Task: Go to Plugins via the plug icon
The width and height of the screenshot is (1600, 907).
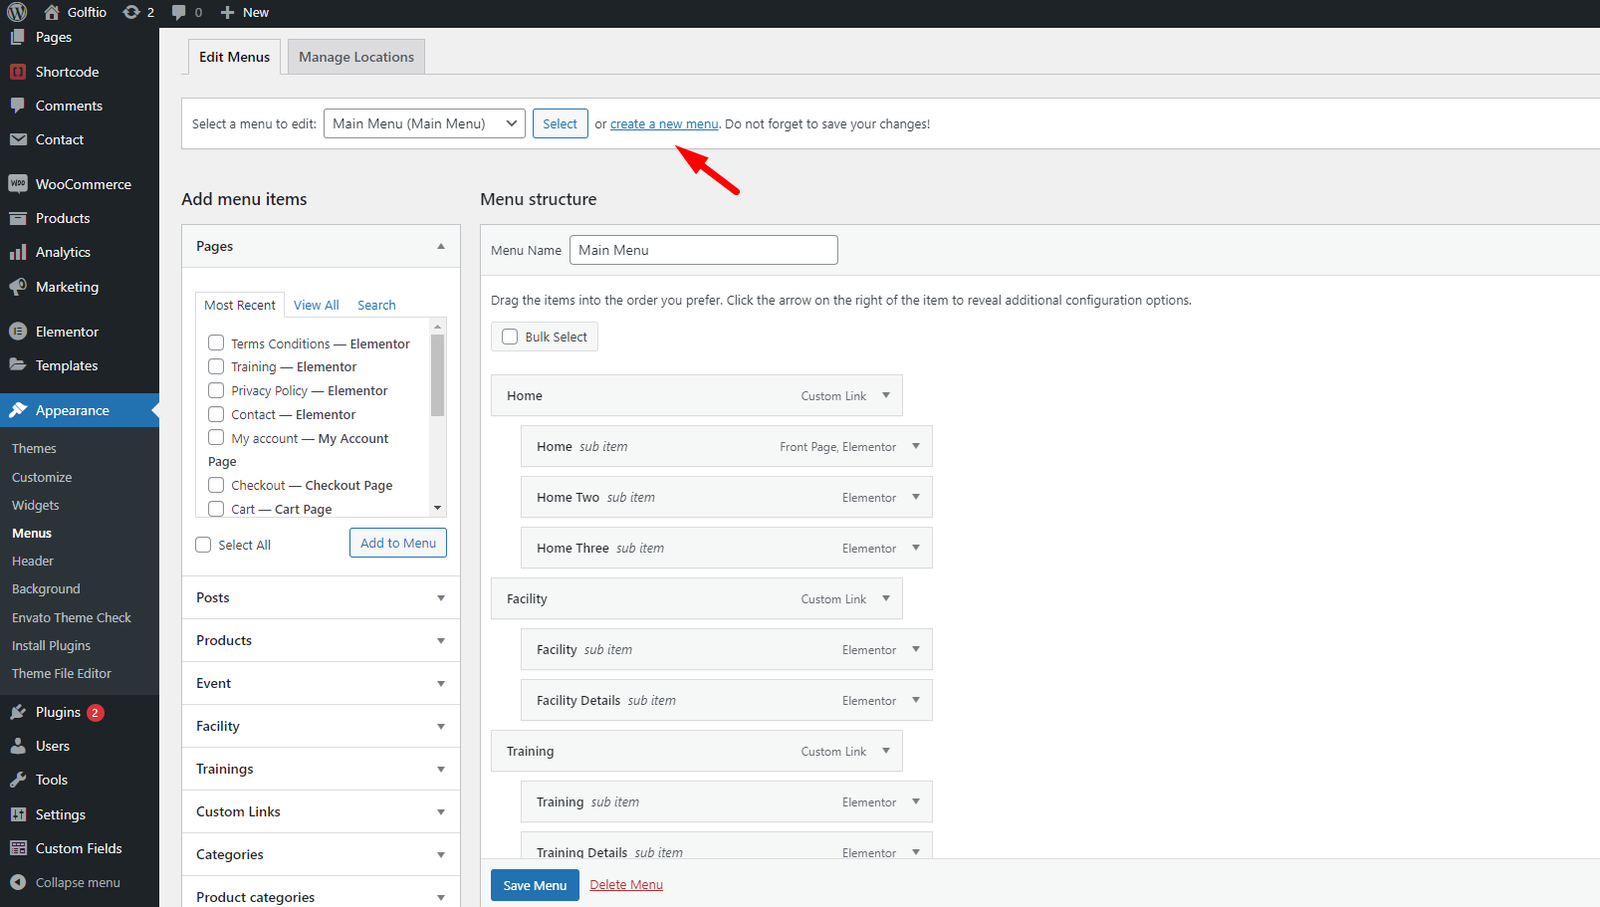Action: (x=17, y=712)
